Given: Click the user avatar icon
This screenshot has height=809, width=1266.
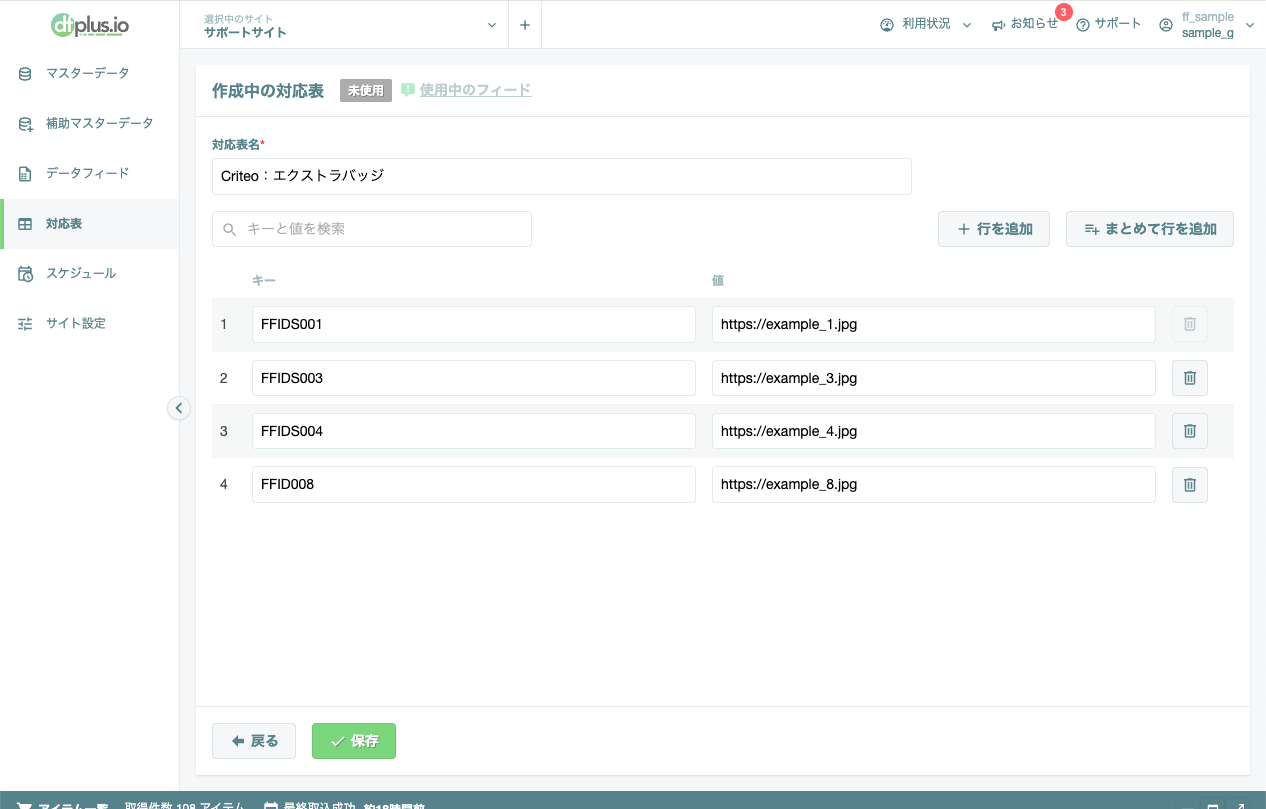Looking at the screenshot, I should [1166, 25].
